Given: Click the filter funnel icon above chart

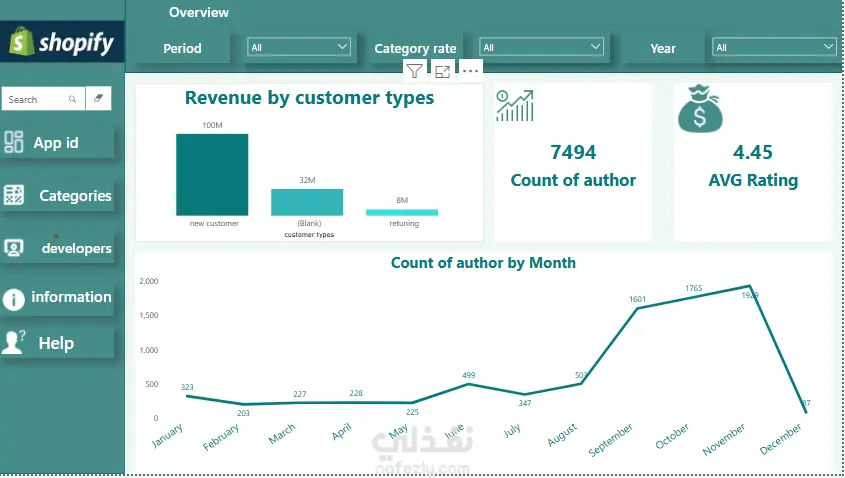Looking at the screenshot, I should [414, 71].
